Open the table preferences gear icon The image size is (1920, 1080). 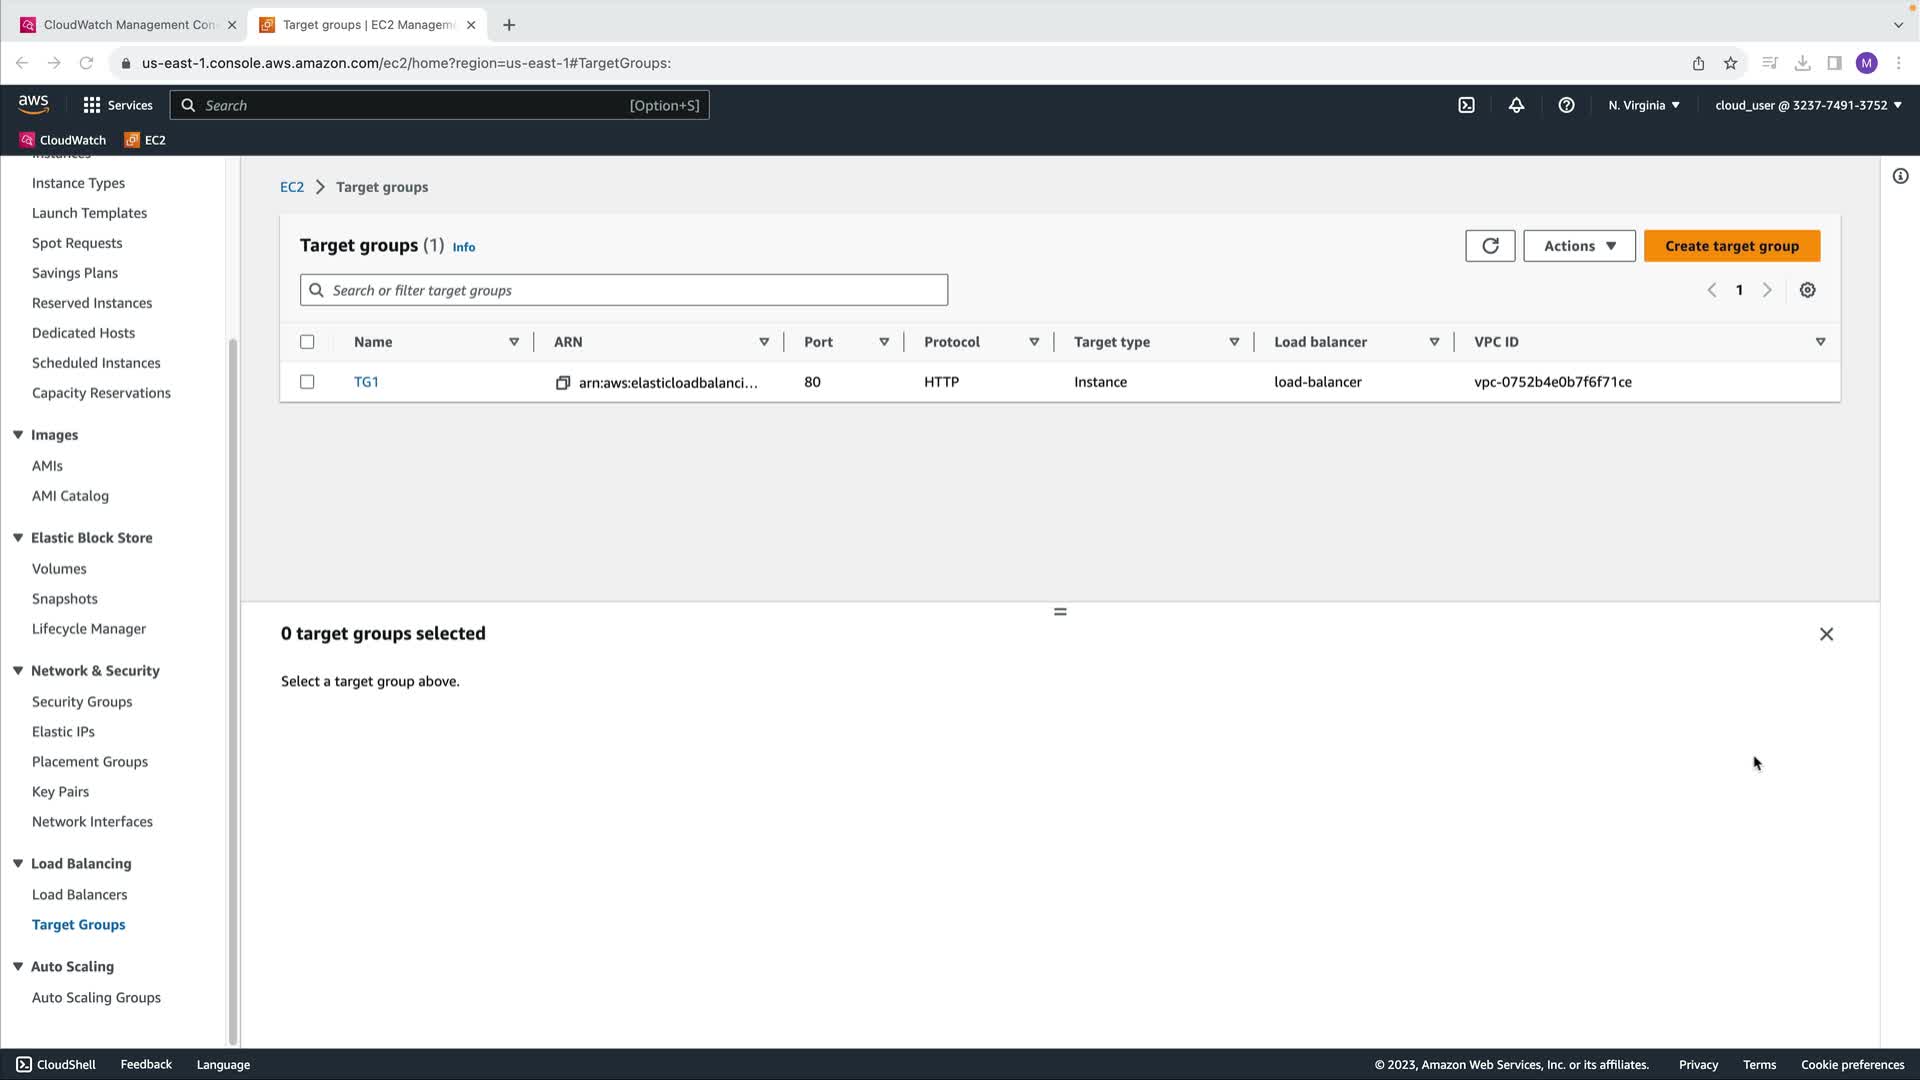(1807, 290)
